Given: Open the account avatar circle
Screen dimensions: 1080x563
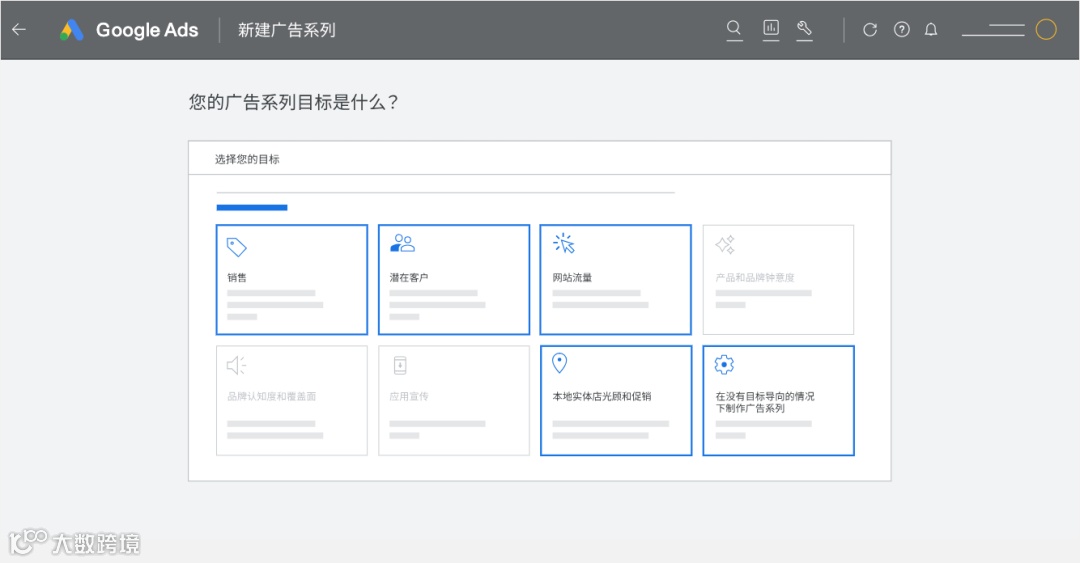Looking at the screenshot, I should [1046, 30].
